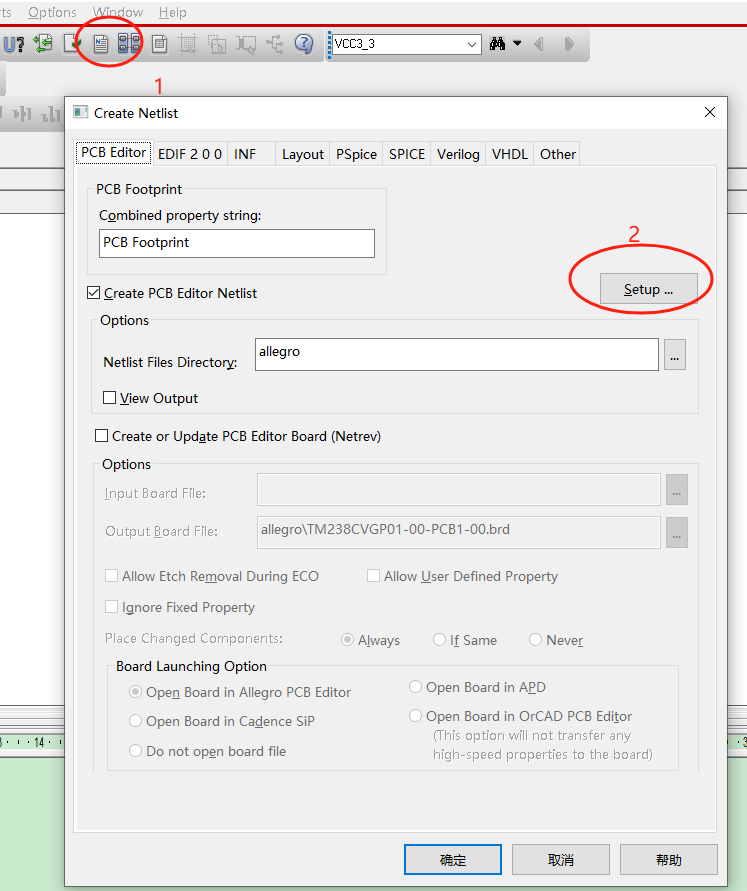Enable the View Output checkbox

110,398
